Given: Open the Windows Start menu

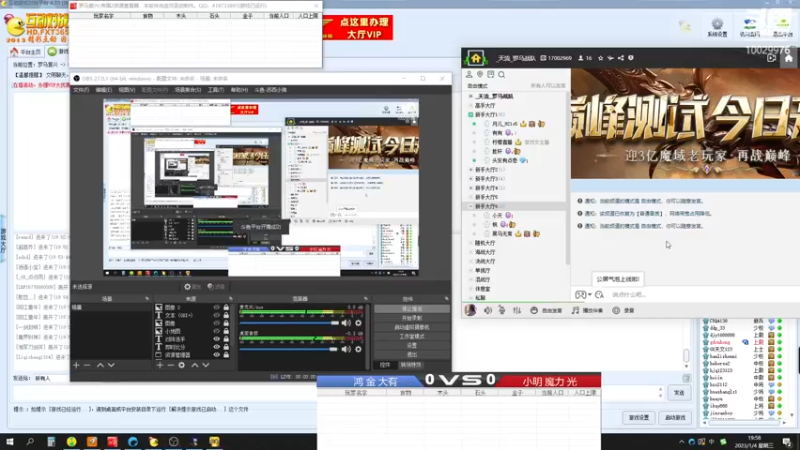Looking at the screenshot, I should coord(10,442).
